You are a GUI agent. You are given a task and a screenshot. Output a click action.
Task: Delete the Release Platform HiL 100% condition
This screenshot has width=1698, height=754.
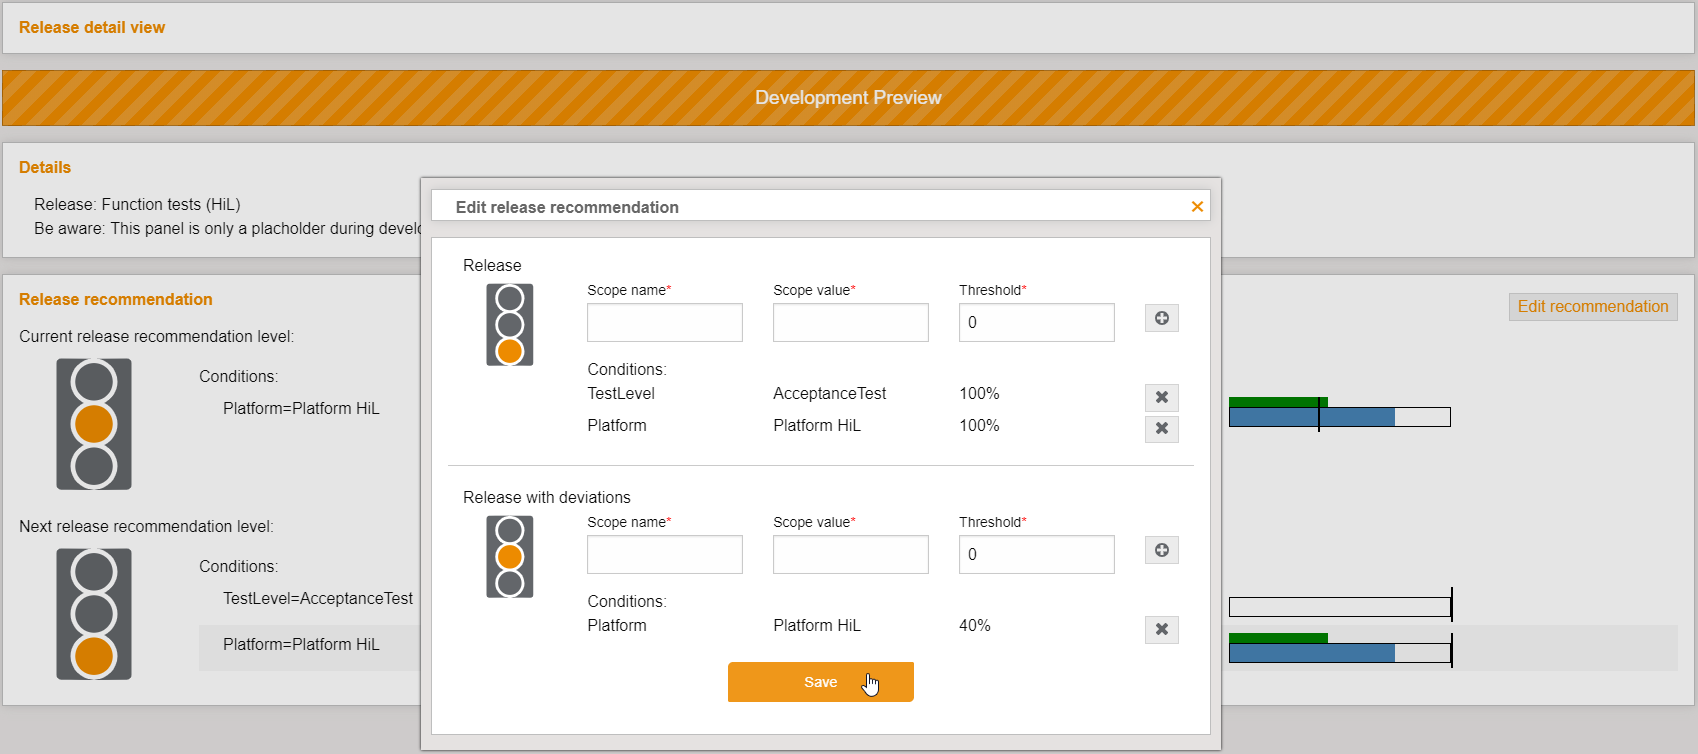tap(1161, 429)
